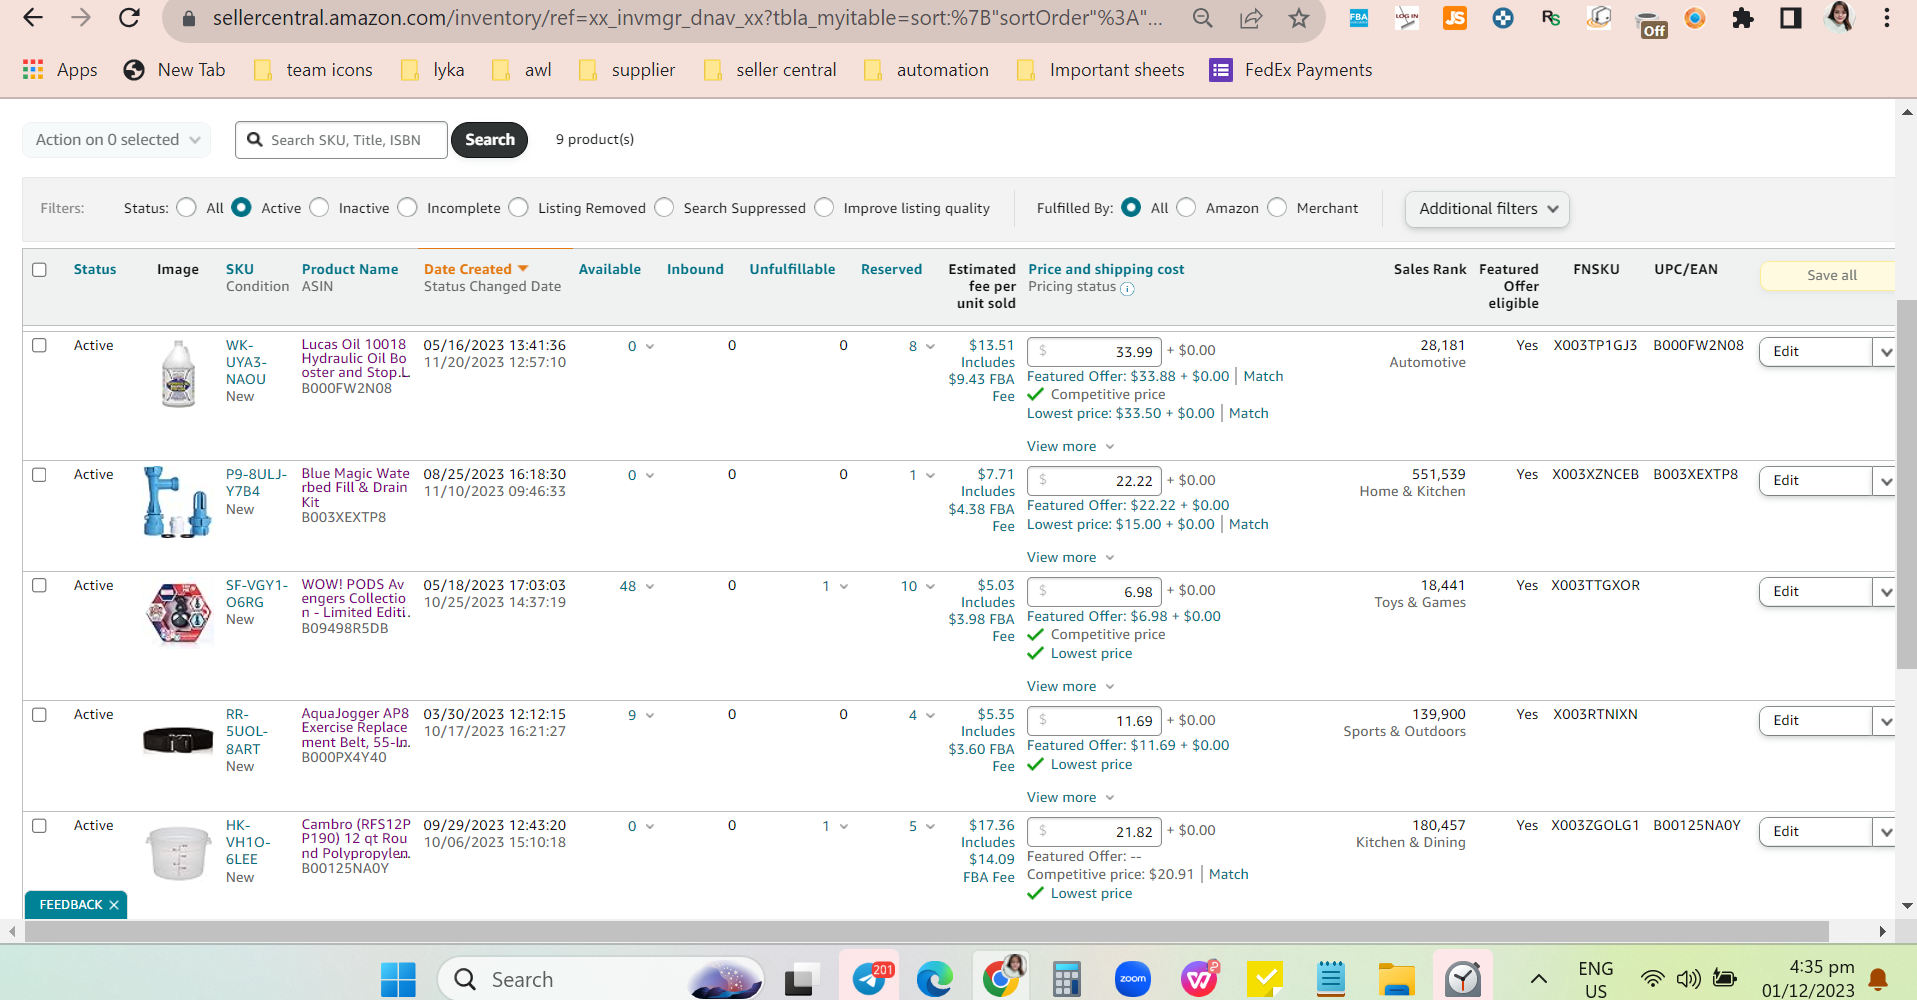Screen dimensions: 1917x1000
Task: Check the Lucas Oil 10018 row checkbox
Action: point(39,346)
